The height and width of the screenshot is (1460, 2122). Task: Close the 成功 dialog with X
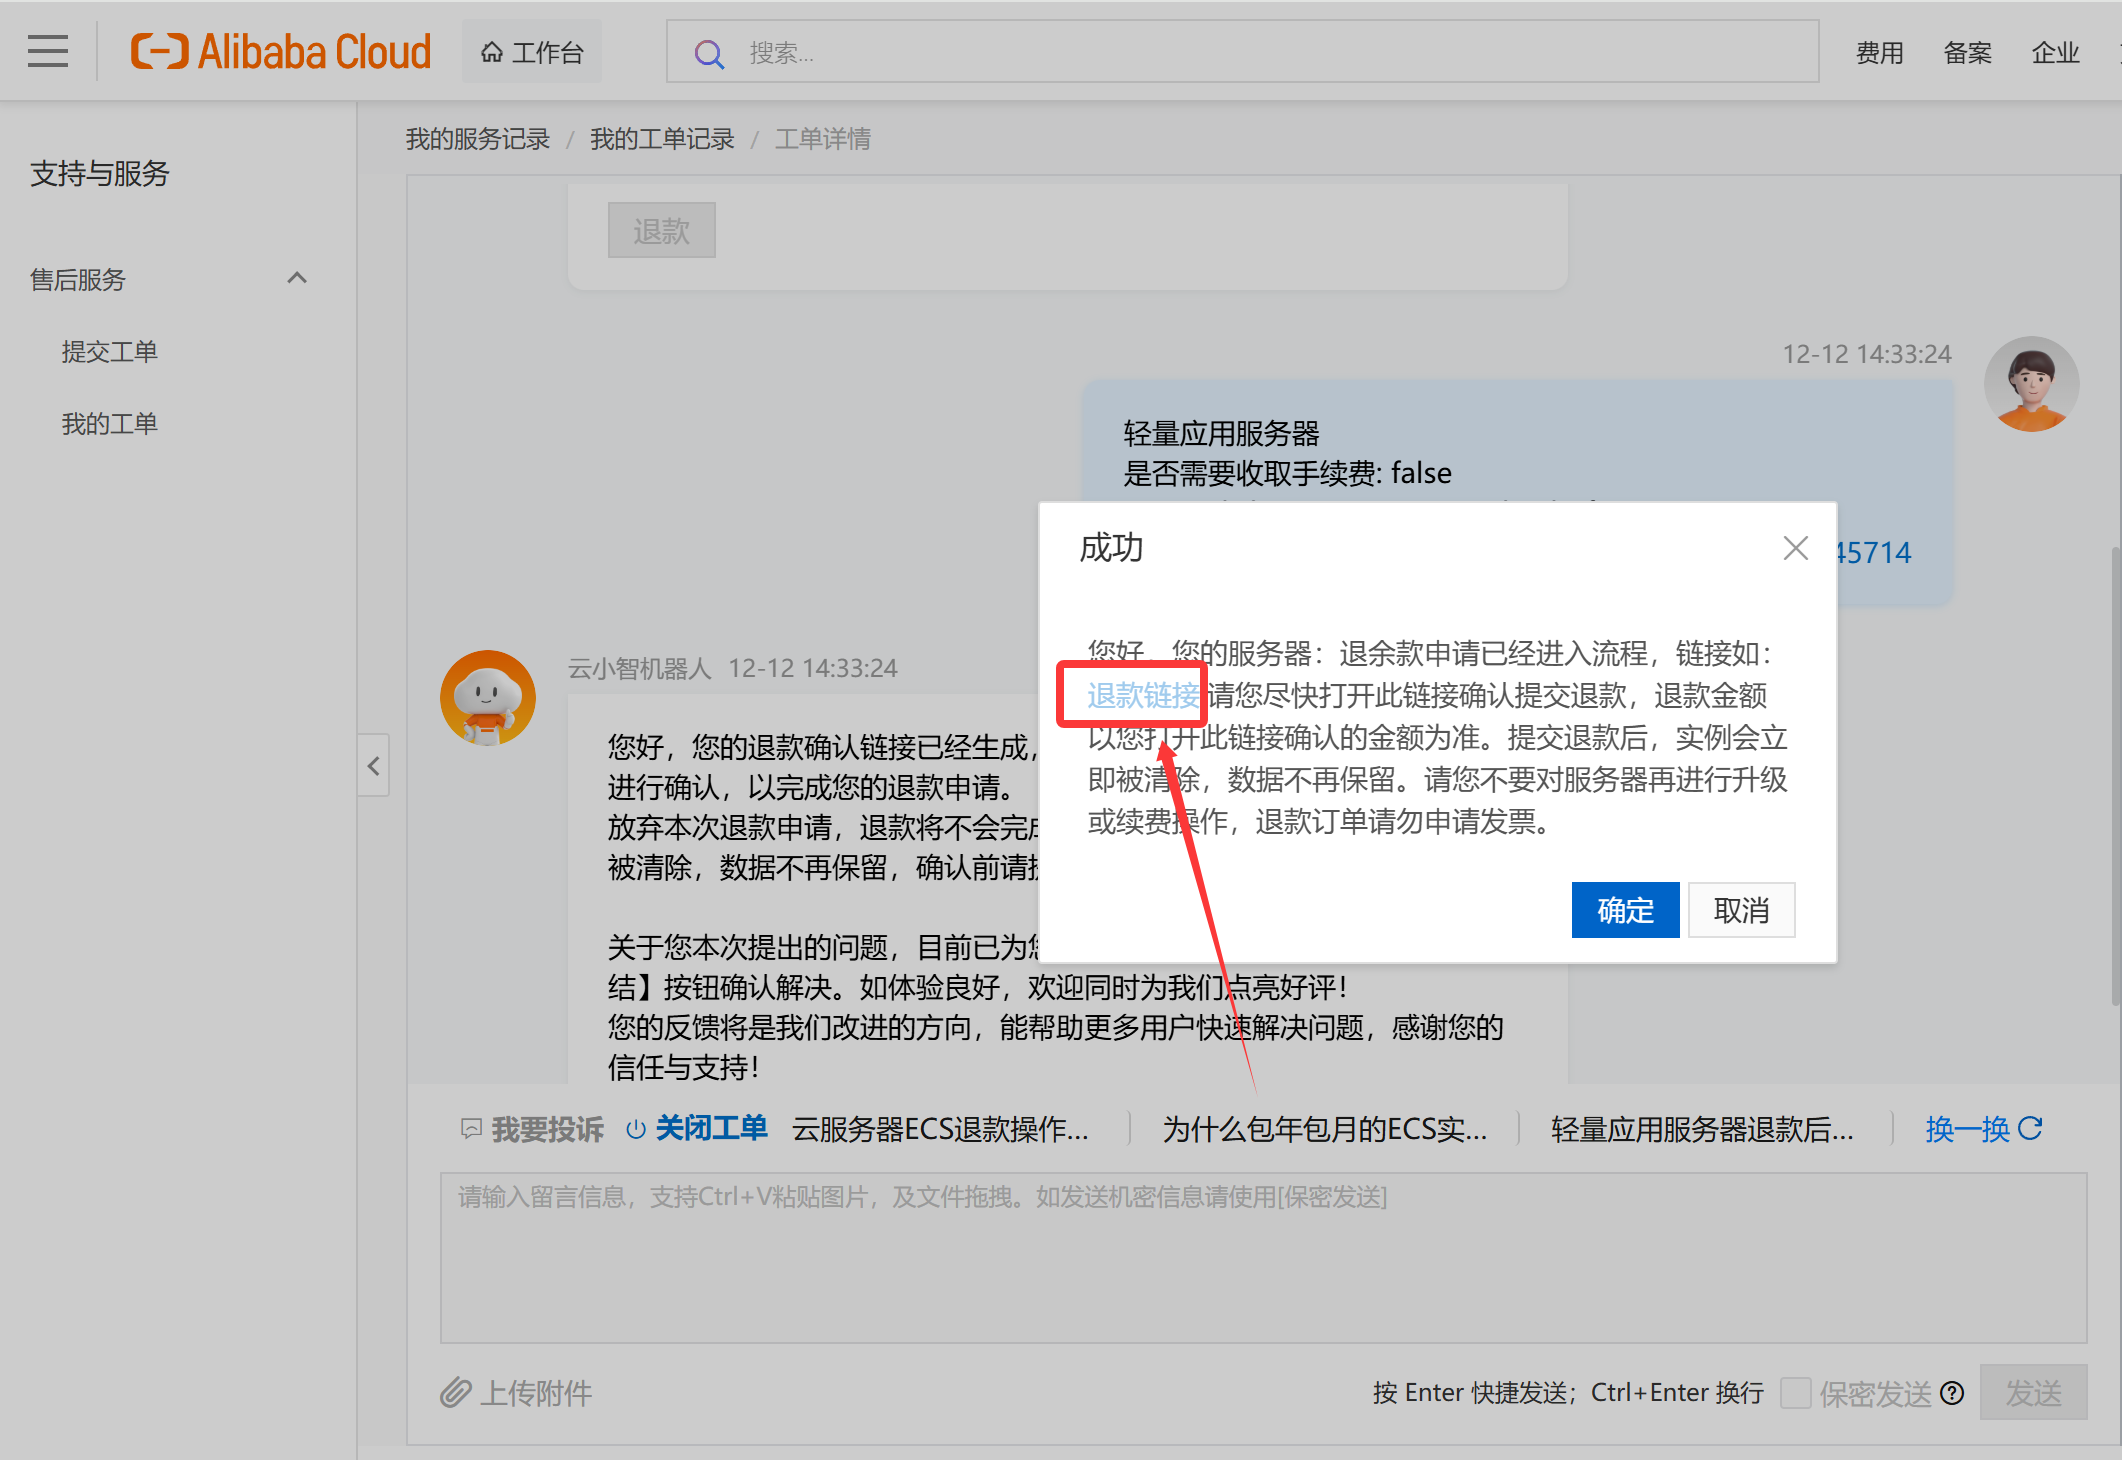[x=1795, y=548]
